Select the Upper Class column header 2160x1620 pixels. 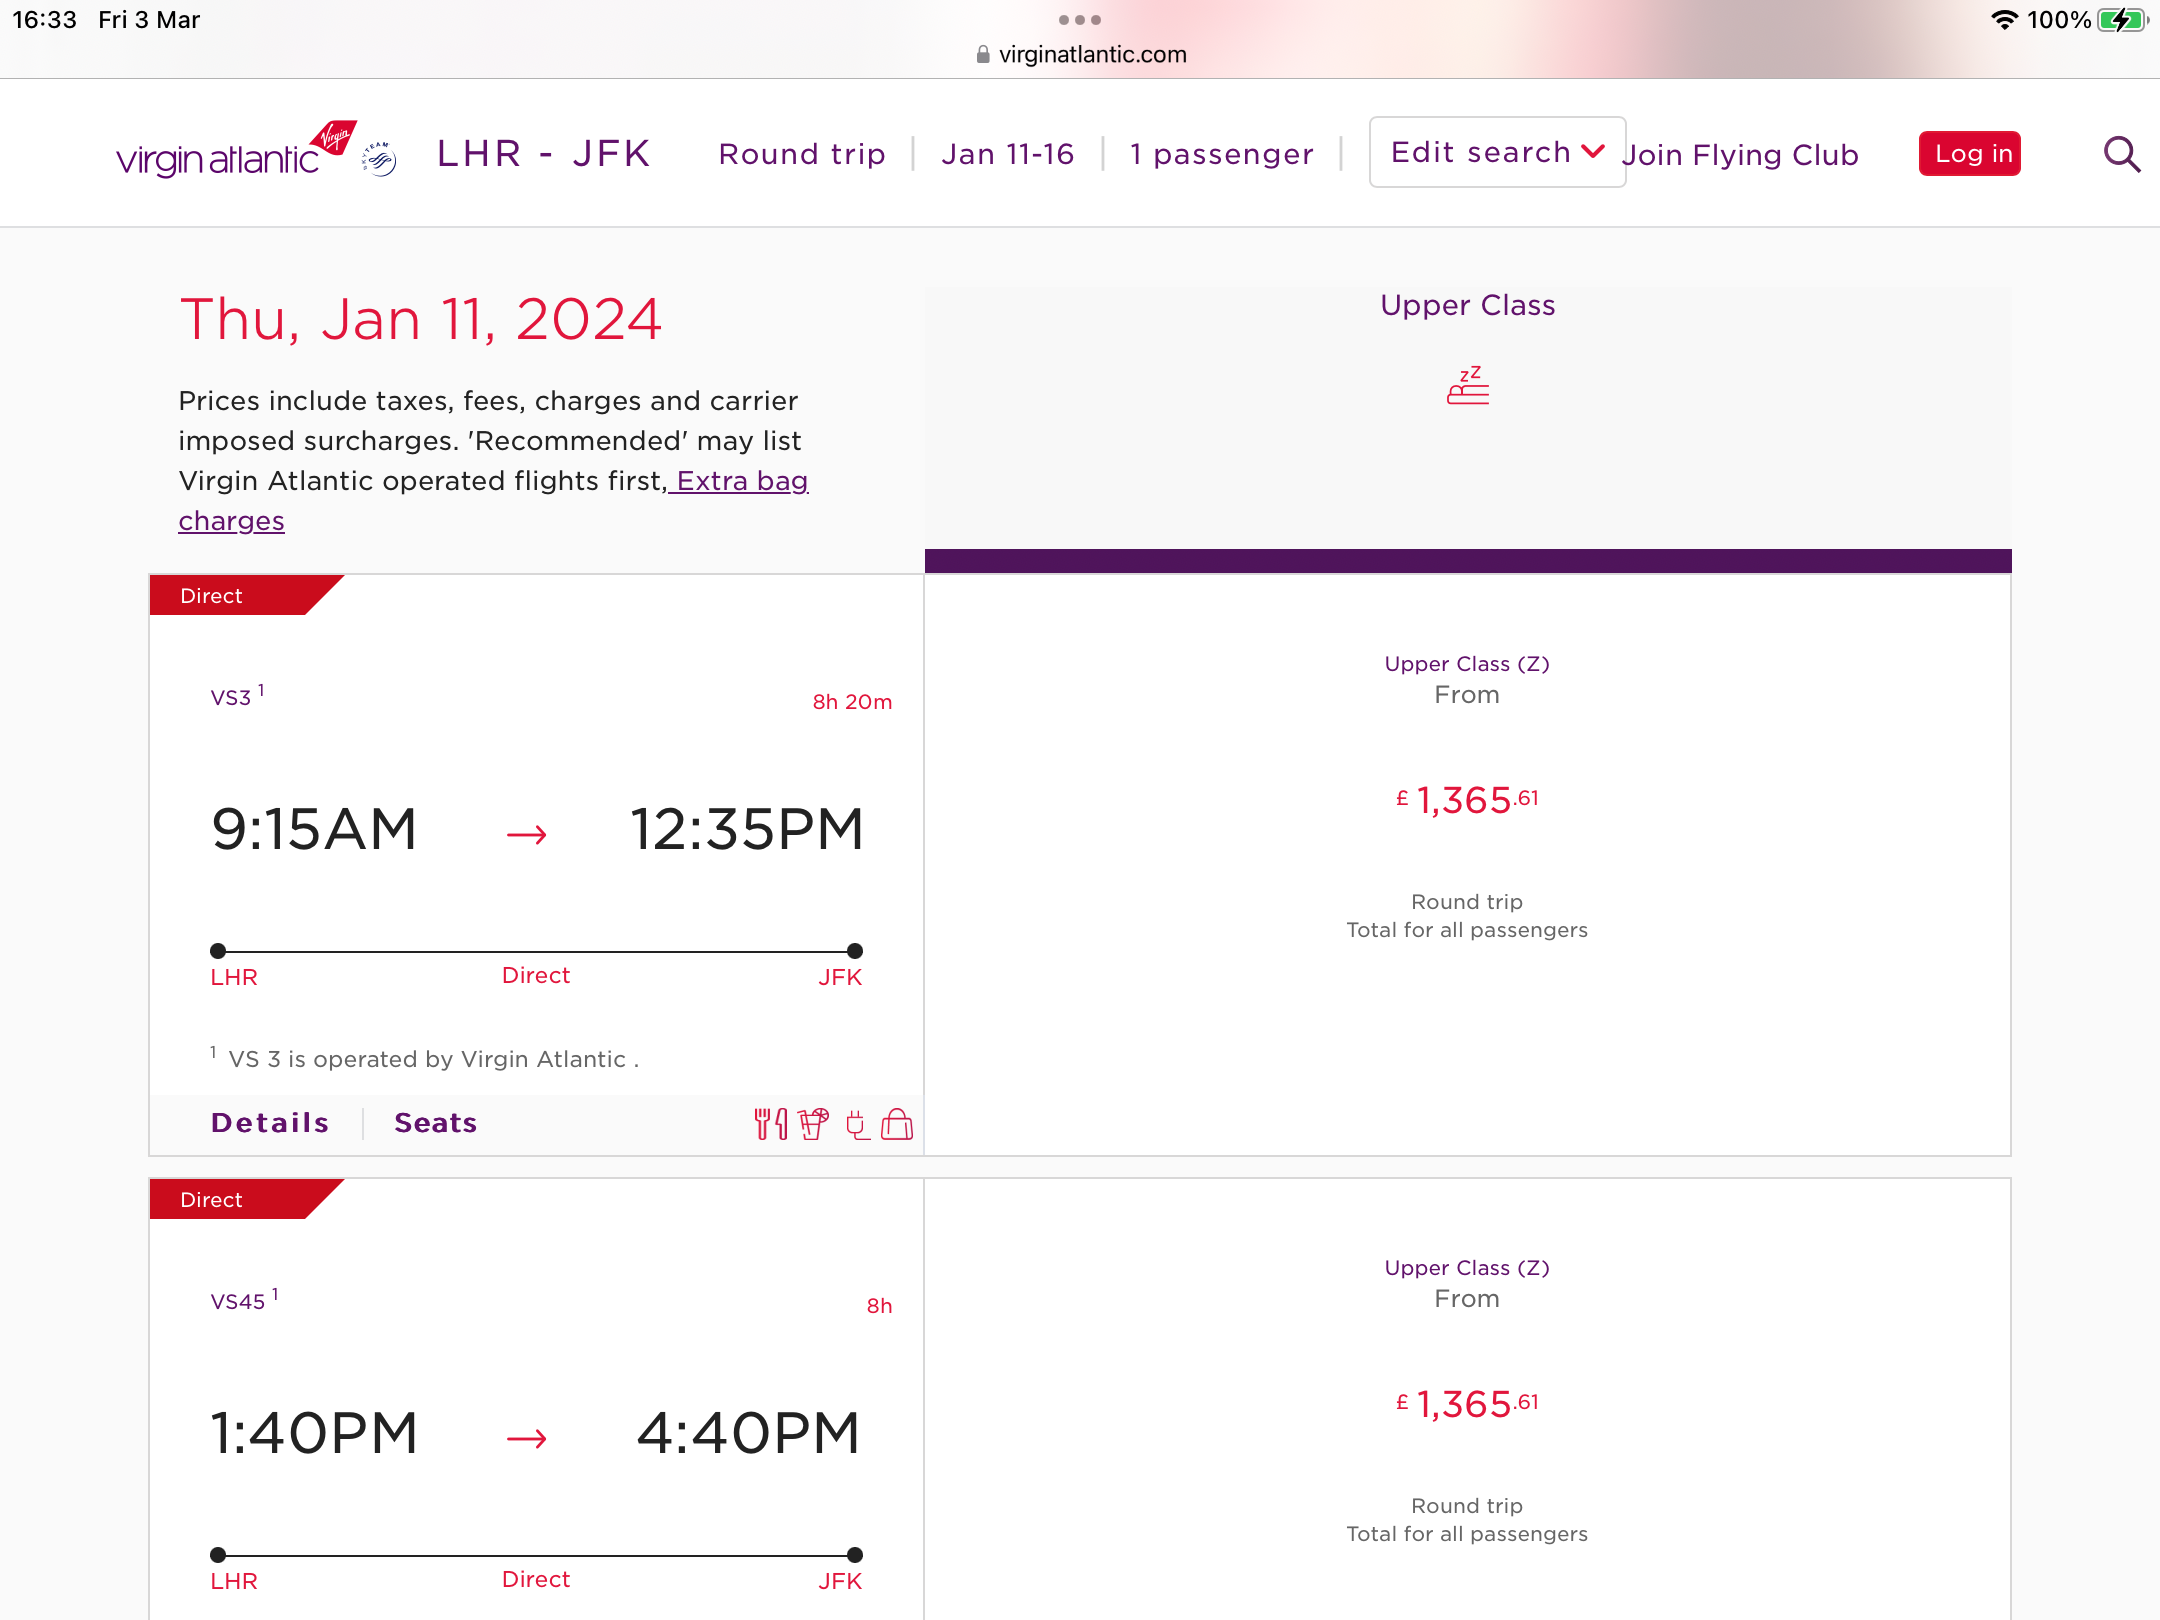(1468, 305)
